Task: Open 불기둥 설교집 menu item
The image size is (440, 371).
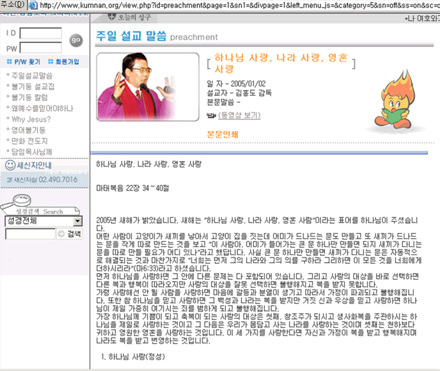Action: 33,87
